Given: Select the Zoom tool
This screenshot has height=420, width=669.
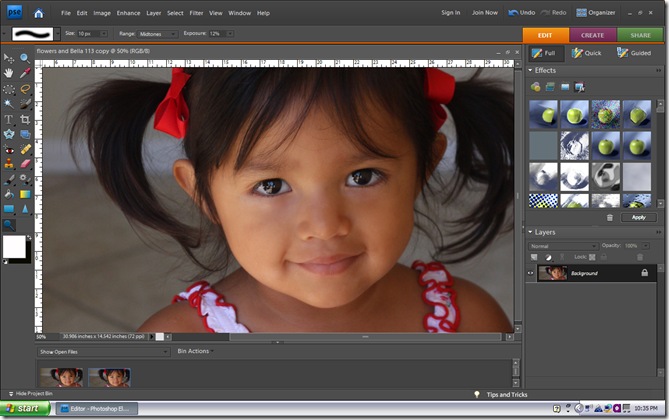Looking at the screenshot, I should tap(26, 58).
